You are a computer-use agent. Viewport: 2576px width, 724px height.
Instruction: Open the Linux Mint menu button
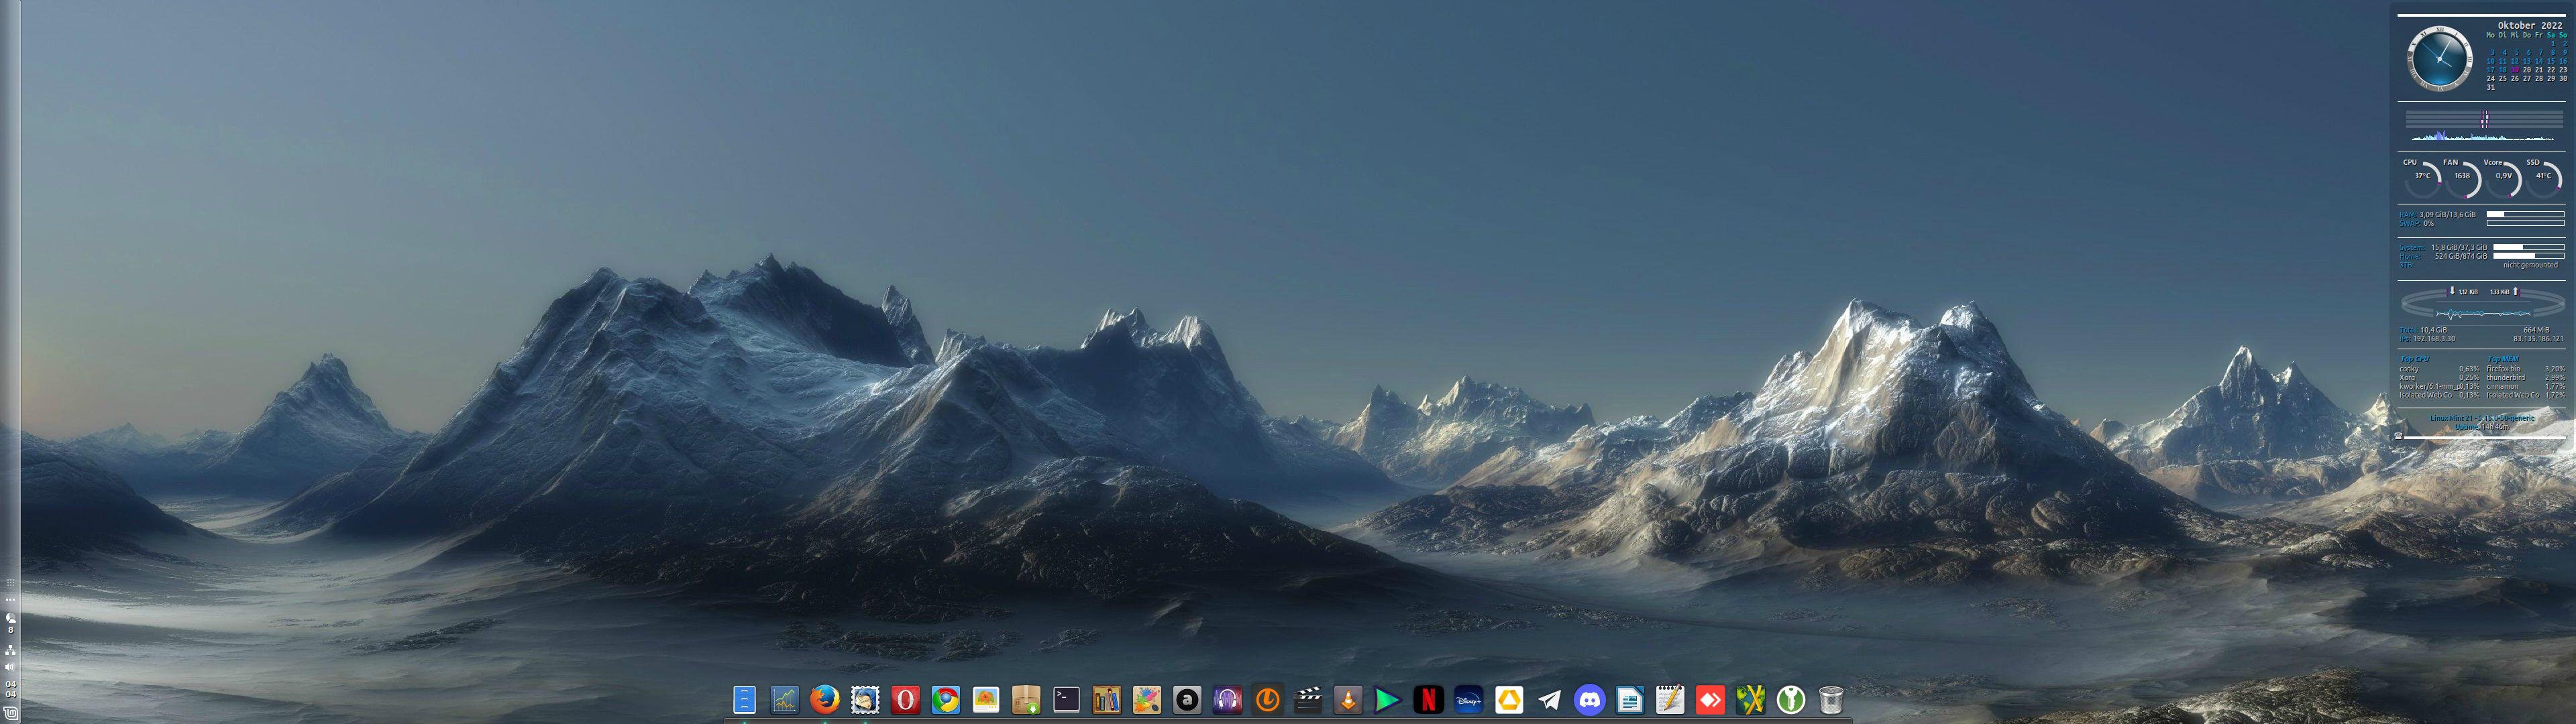point(10,714)
